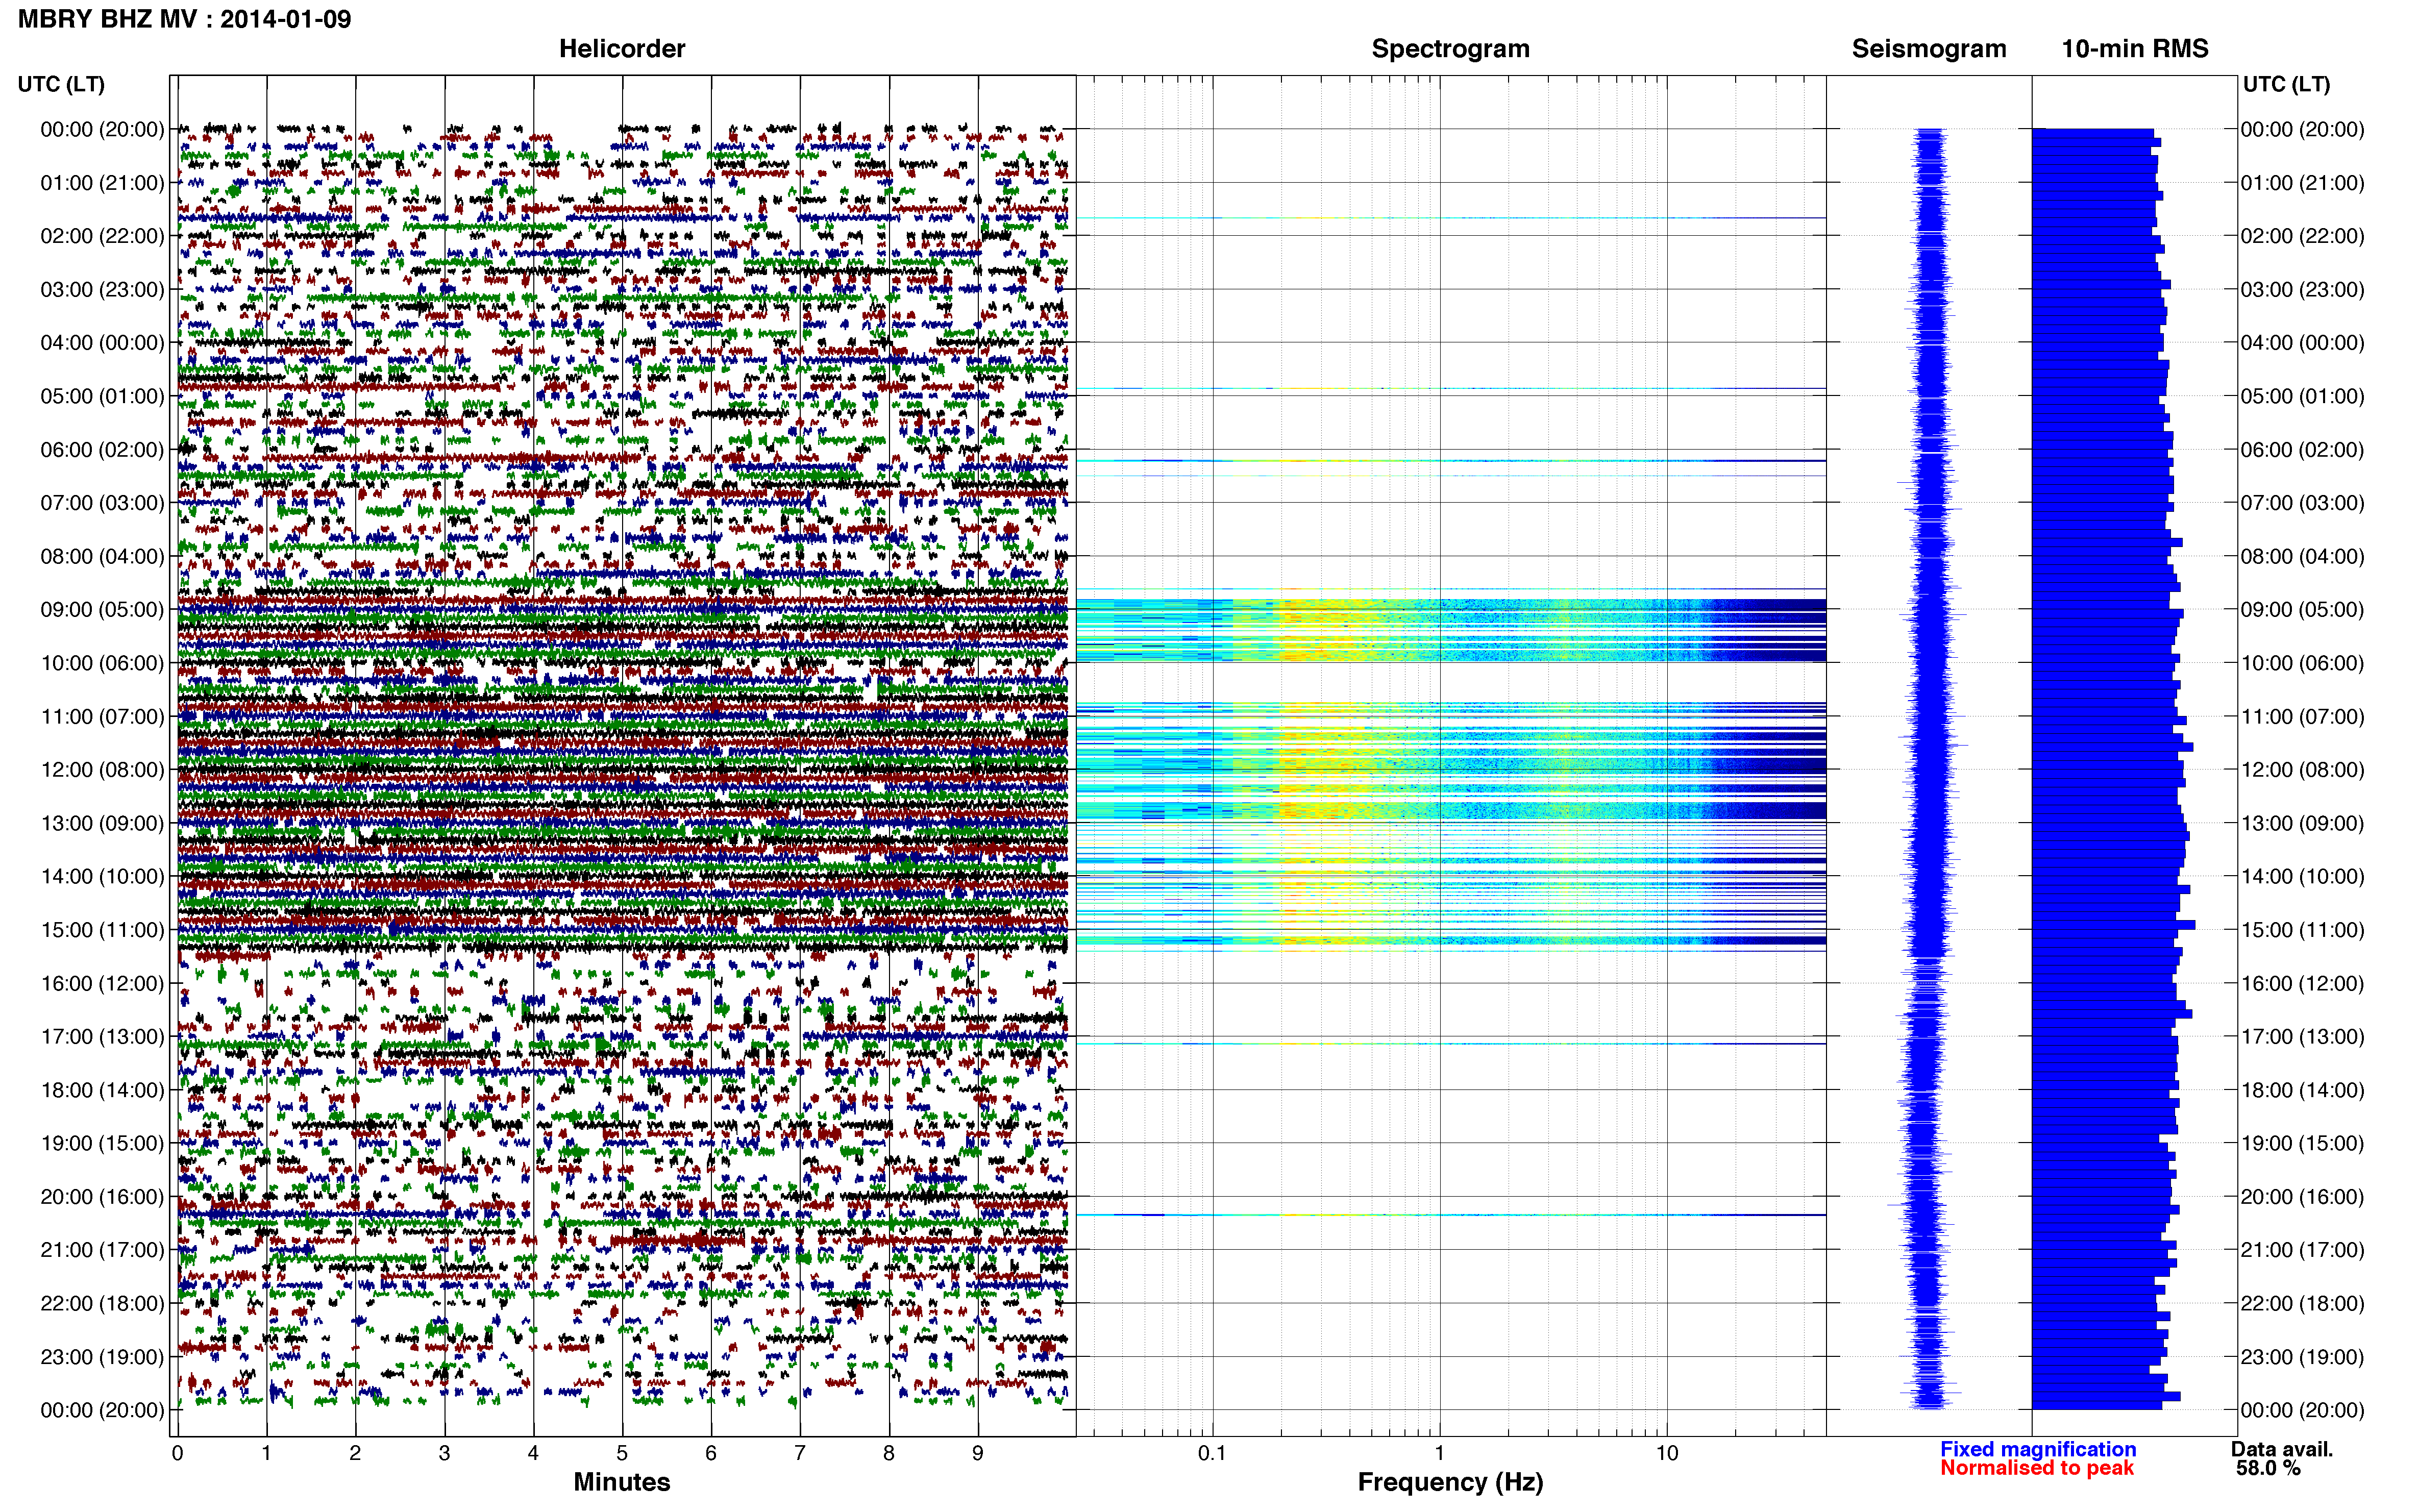Click left axis label '17:00 (13:00)'
The image size is (2419, 1512).
pos(102,1037)
